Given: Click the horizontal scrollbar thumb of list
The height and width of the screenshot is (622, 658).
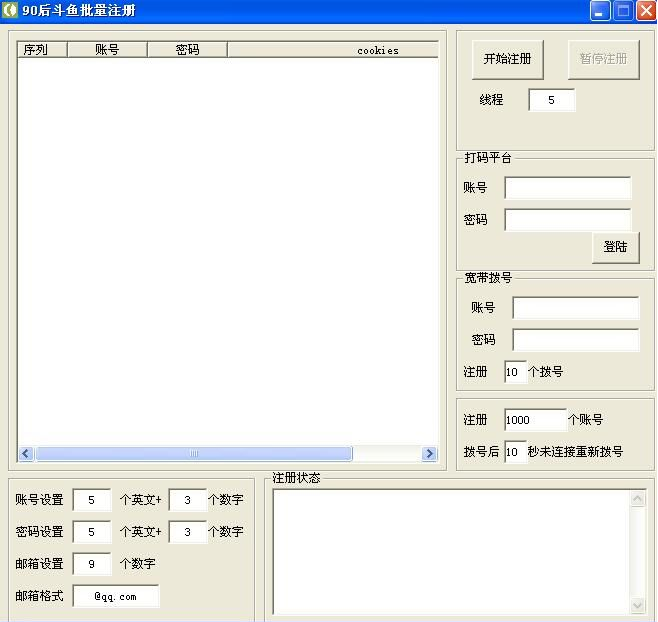Looking at the screenshot, I should click(x=194, y=454).
